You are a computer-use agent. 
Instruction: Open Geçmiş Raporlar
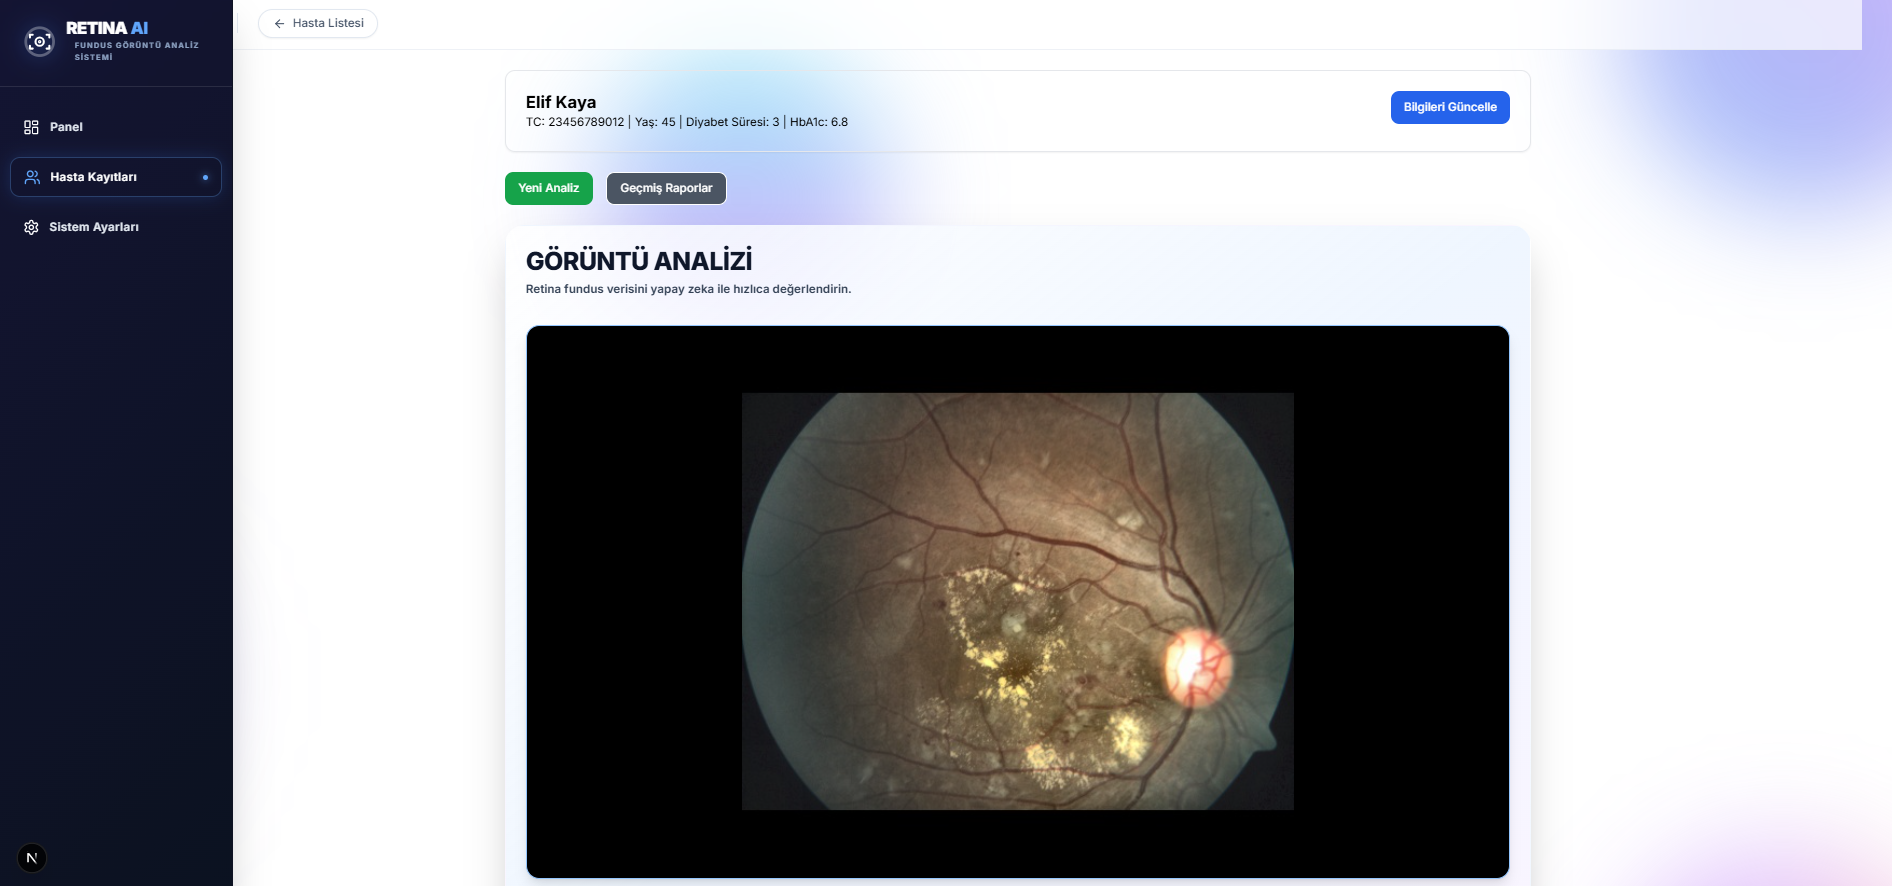[x=666, y=188]
